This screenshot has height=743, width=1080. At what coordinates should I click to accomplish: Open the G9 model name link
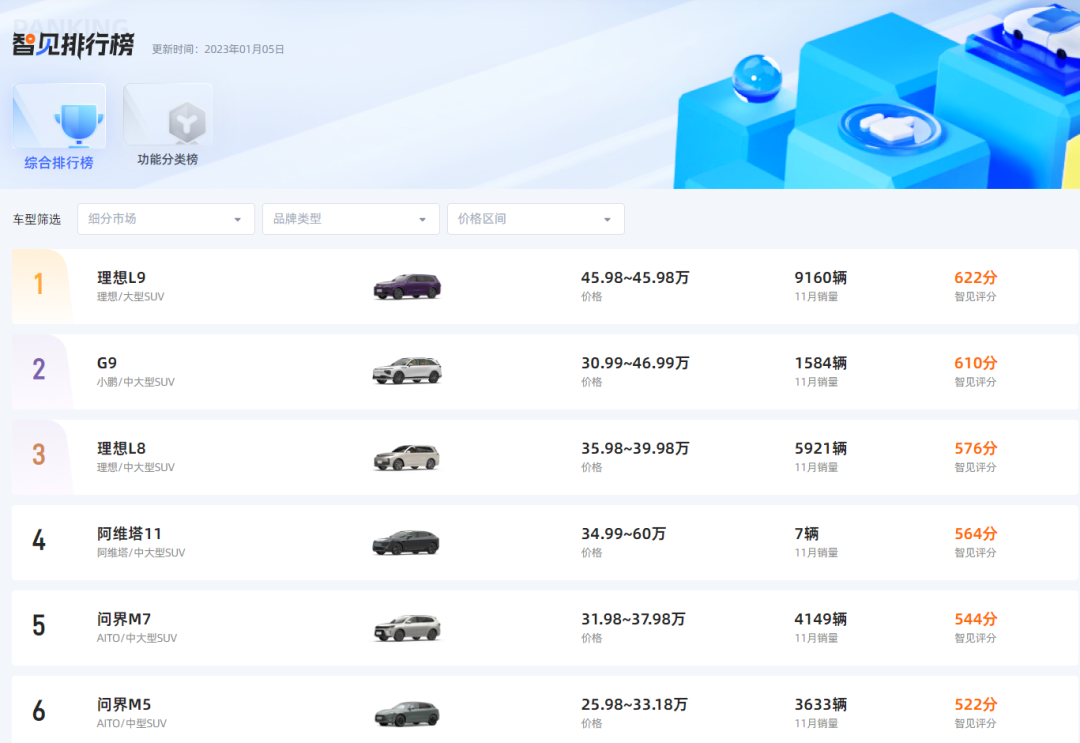tap(107, 363)
